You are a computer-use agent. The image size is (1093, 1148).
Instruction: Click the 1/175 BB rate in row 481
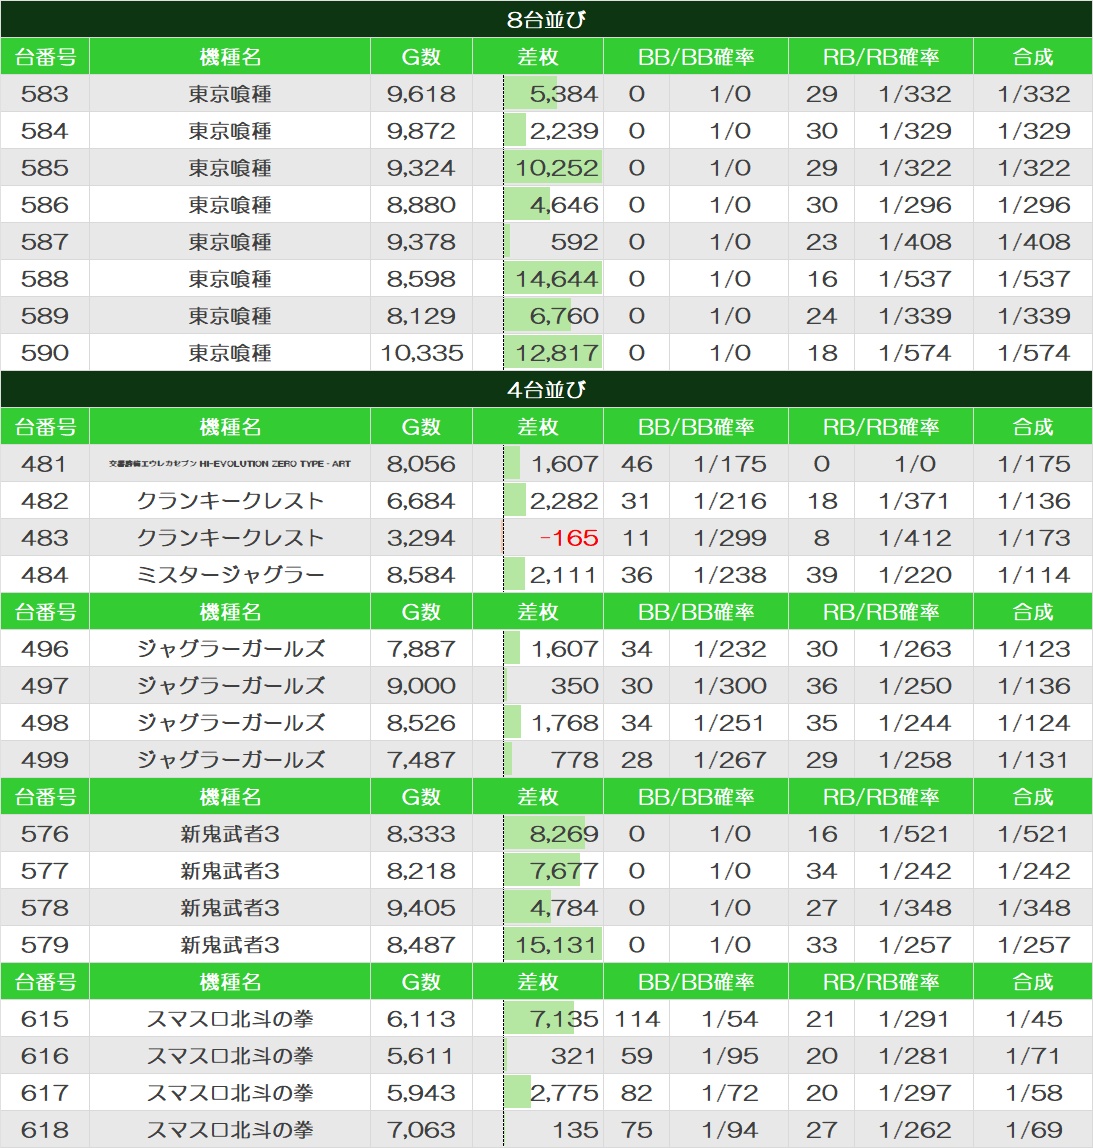tap(730, 463)
